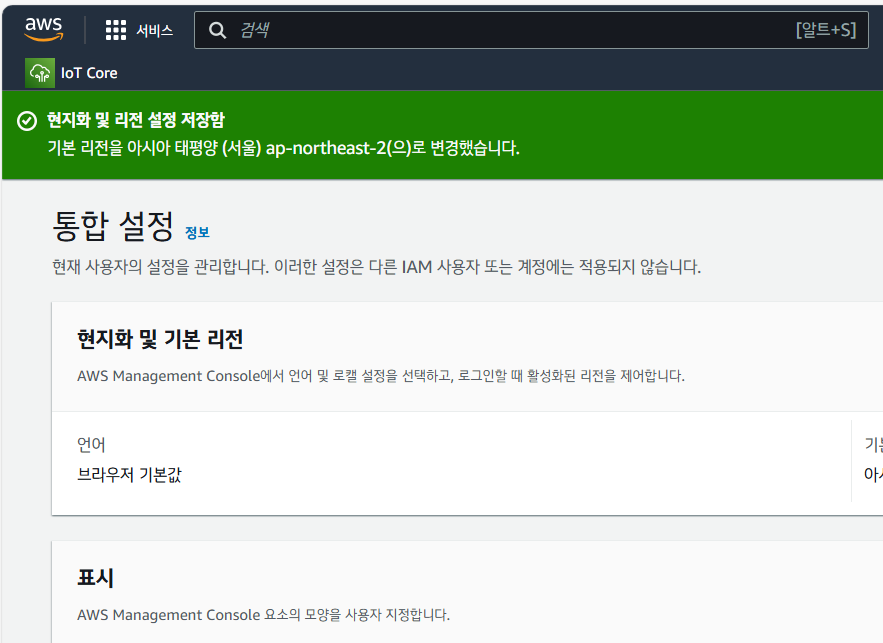The height and width of the screenshot is (643, 883).
Task: Click the 통합 설정 page heading
Action: click(113, 226)
